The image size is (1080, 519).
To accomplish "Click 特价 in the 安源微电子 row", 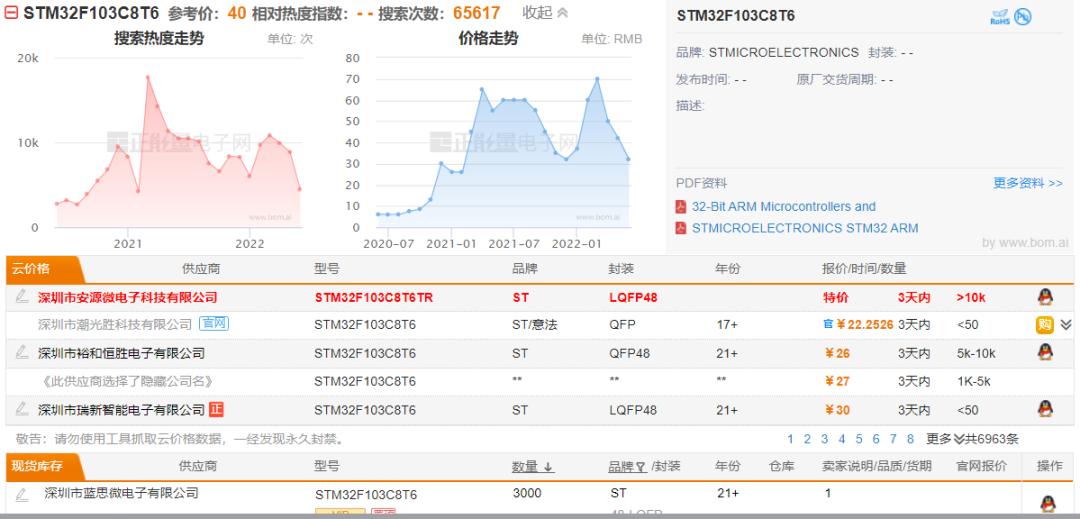I will click(835, 297).
